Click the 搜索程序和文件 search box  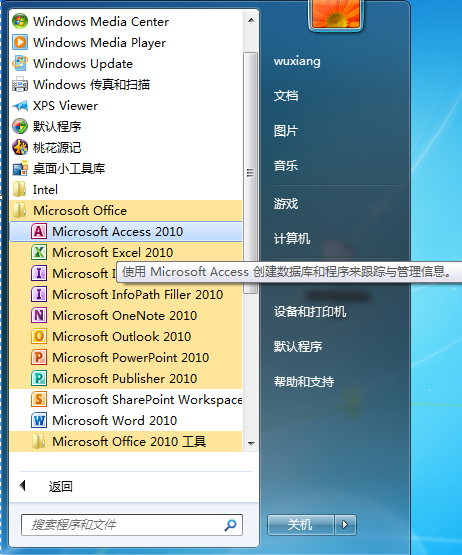(x=132, y=525)
